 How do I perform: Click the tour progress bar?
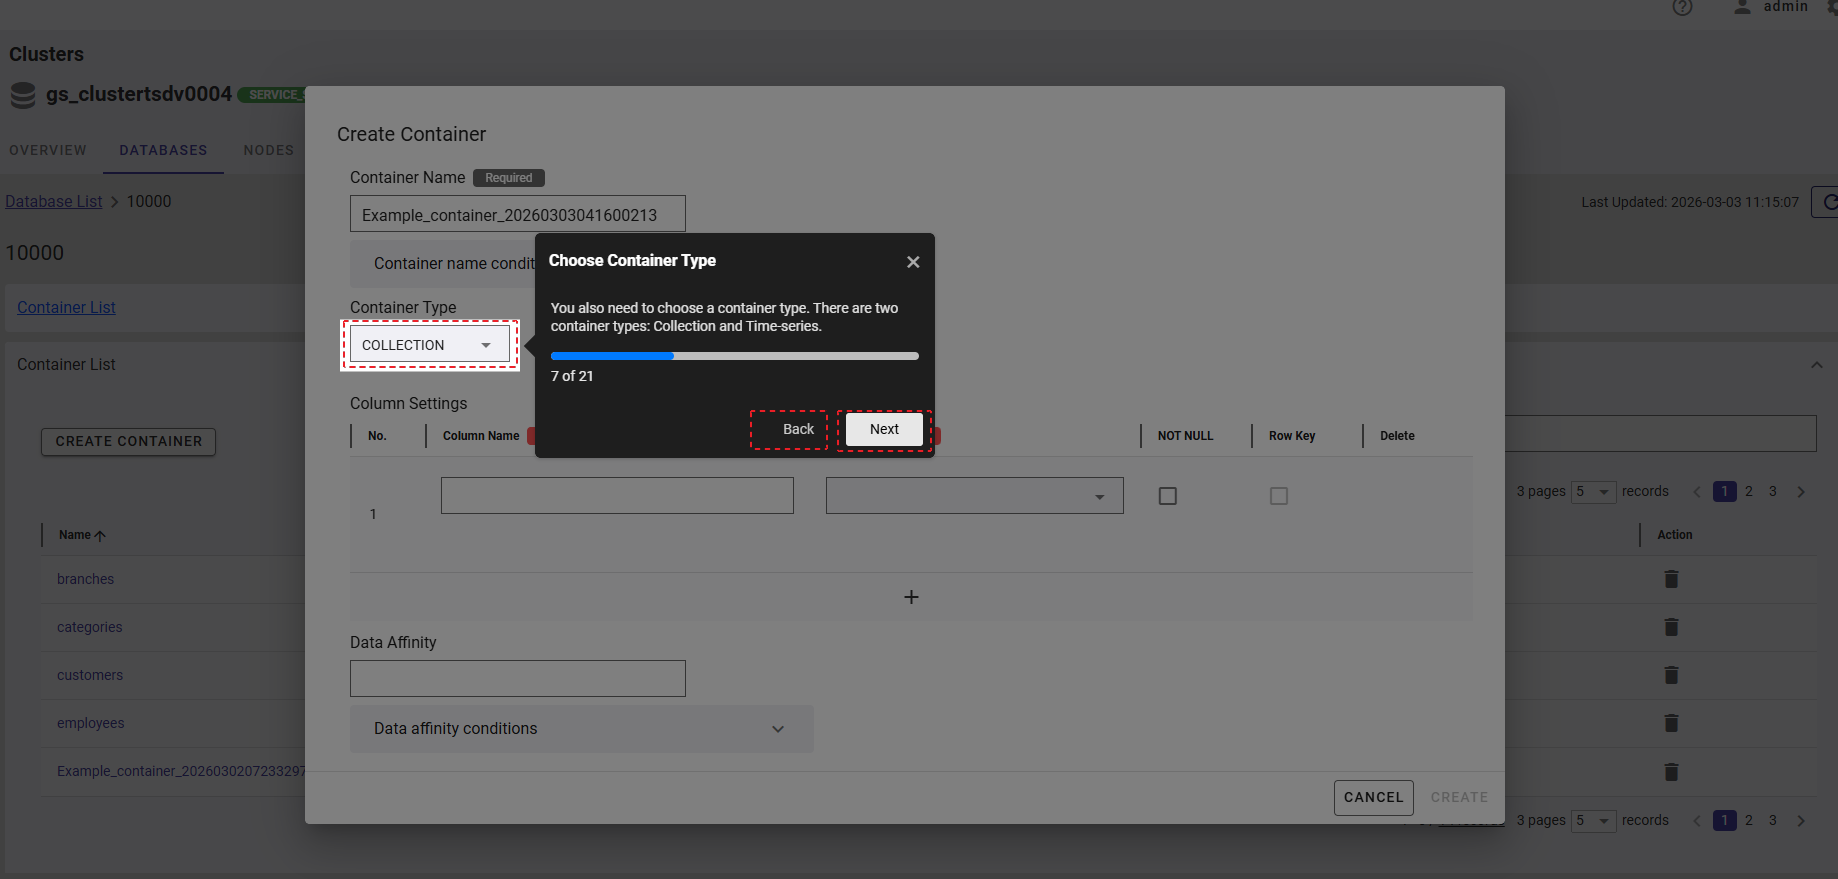tap(734, 356)
